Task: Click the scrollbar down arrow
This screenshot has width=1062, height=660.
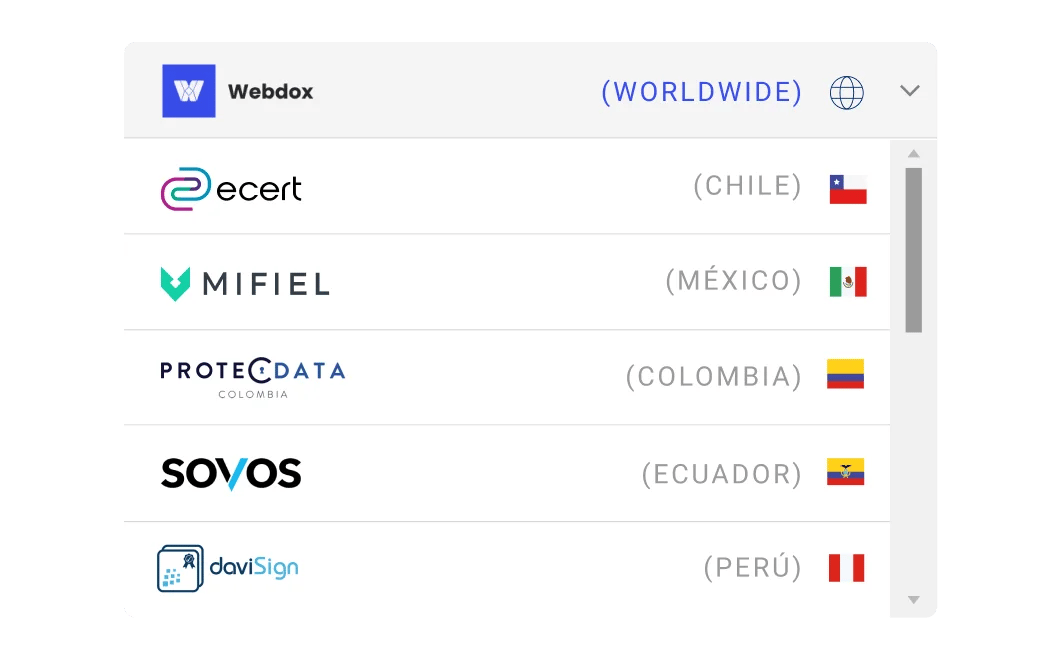Action: [914, 600]
